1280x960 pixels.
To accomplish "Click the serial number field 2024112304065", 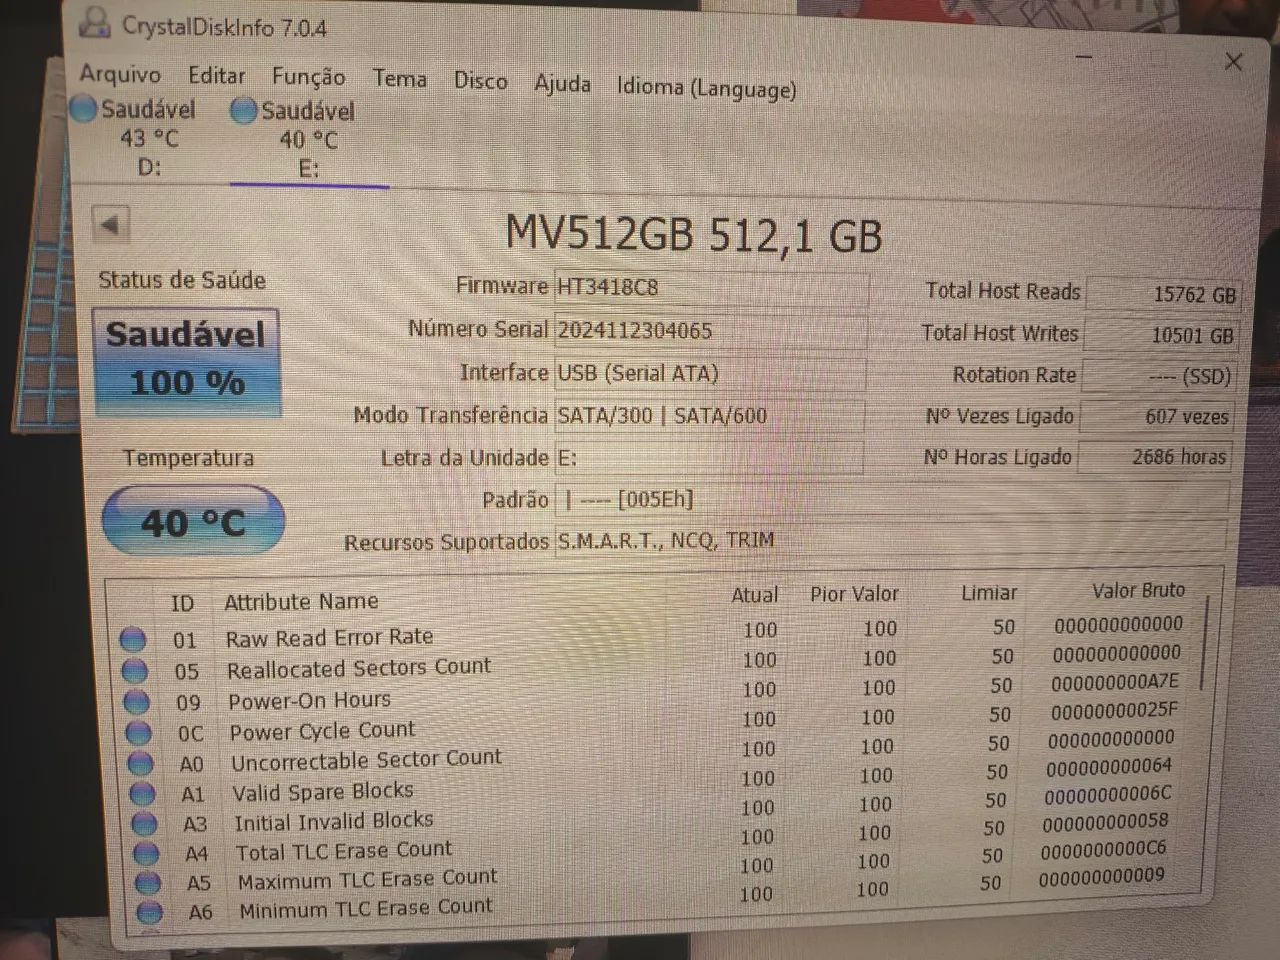I will click(710, 331).
